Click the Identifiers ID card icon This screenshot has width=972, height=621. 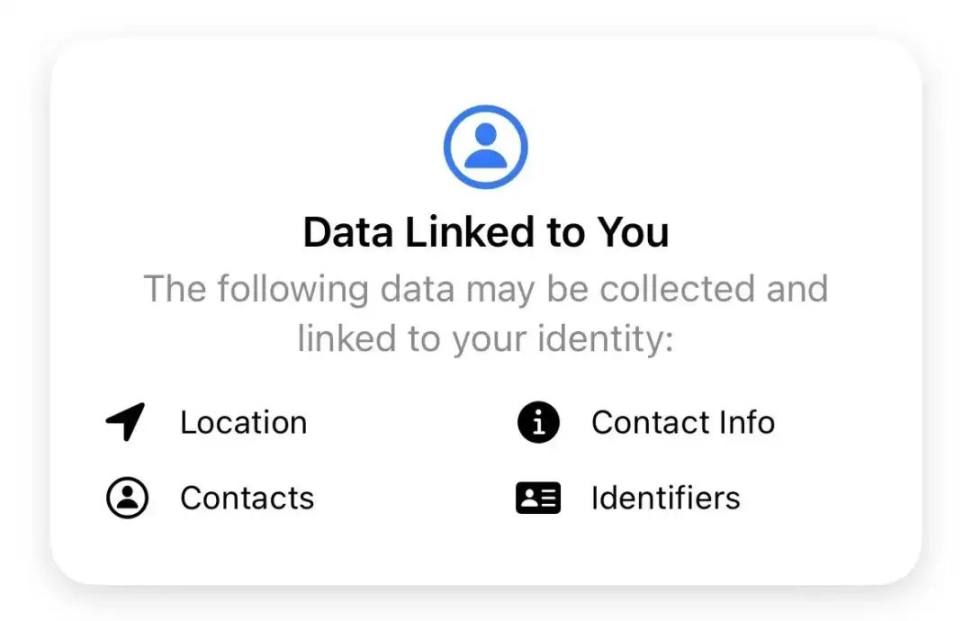coord(538,498)
